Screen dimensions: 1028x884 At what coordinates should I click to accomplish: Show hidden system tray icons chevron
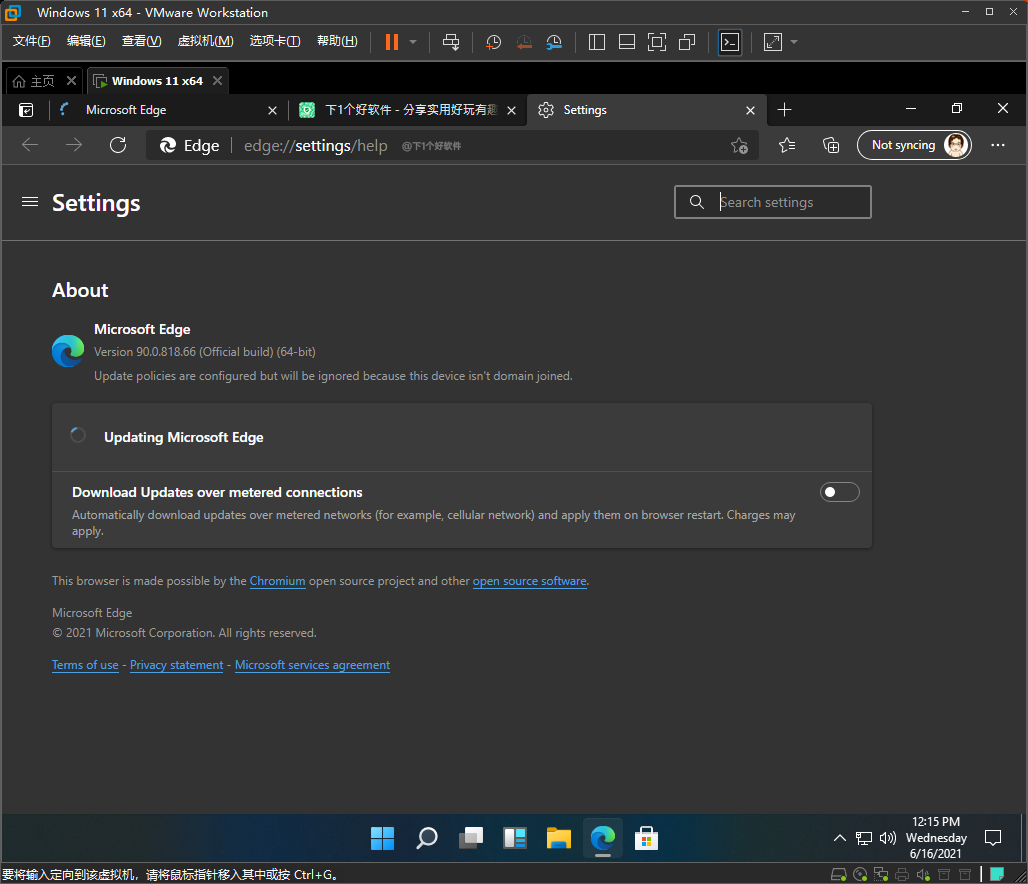pyautogui.click(x=840, y=838)
